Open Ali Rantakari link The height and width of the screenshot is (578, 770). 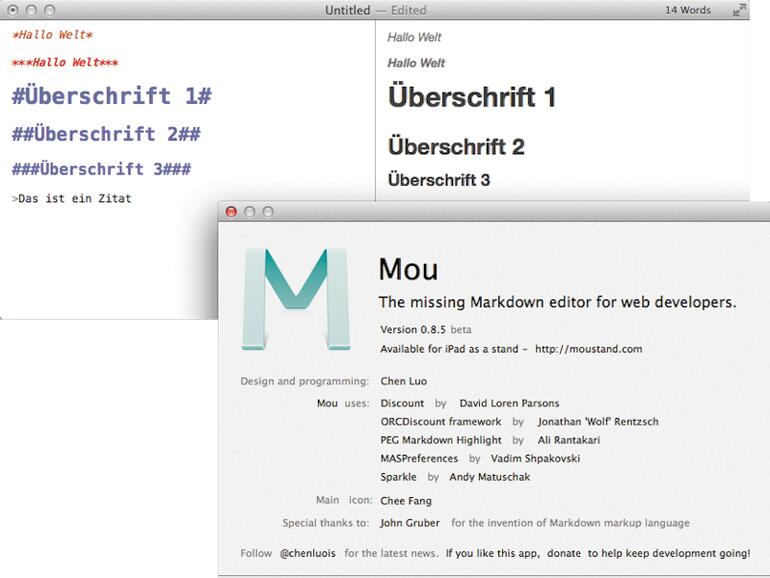[x=568, y=440]
